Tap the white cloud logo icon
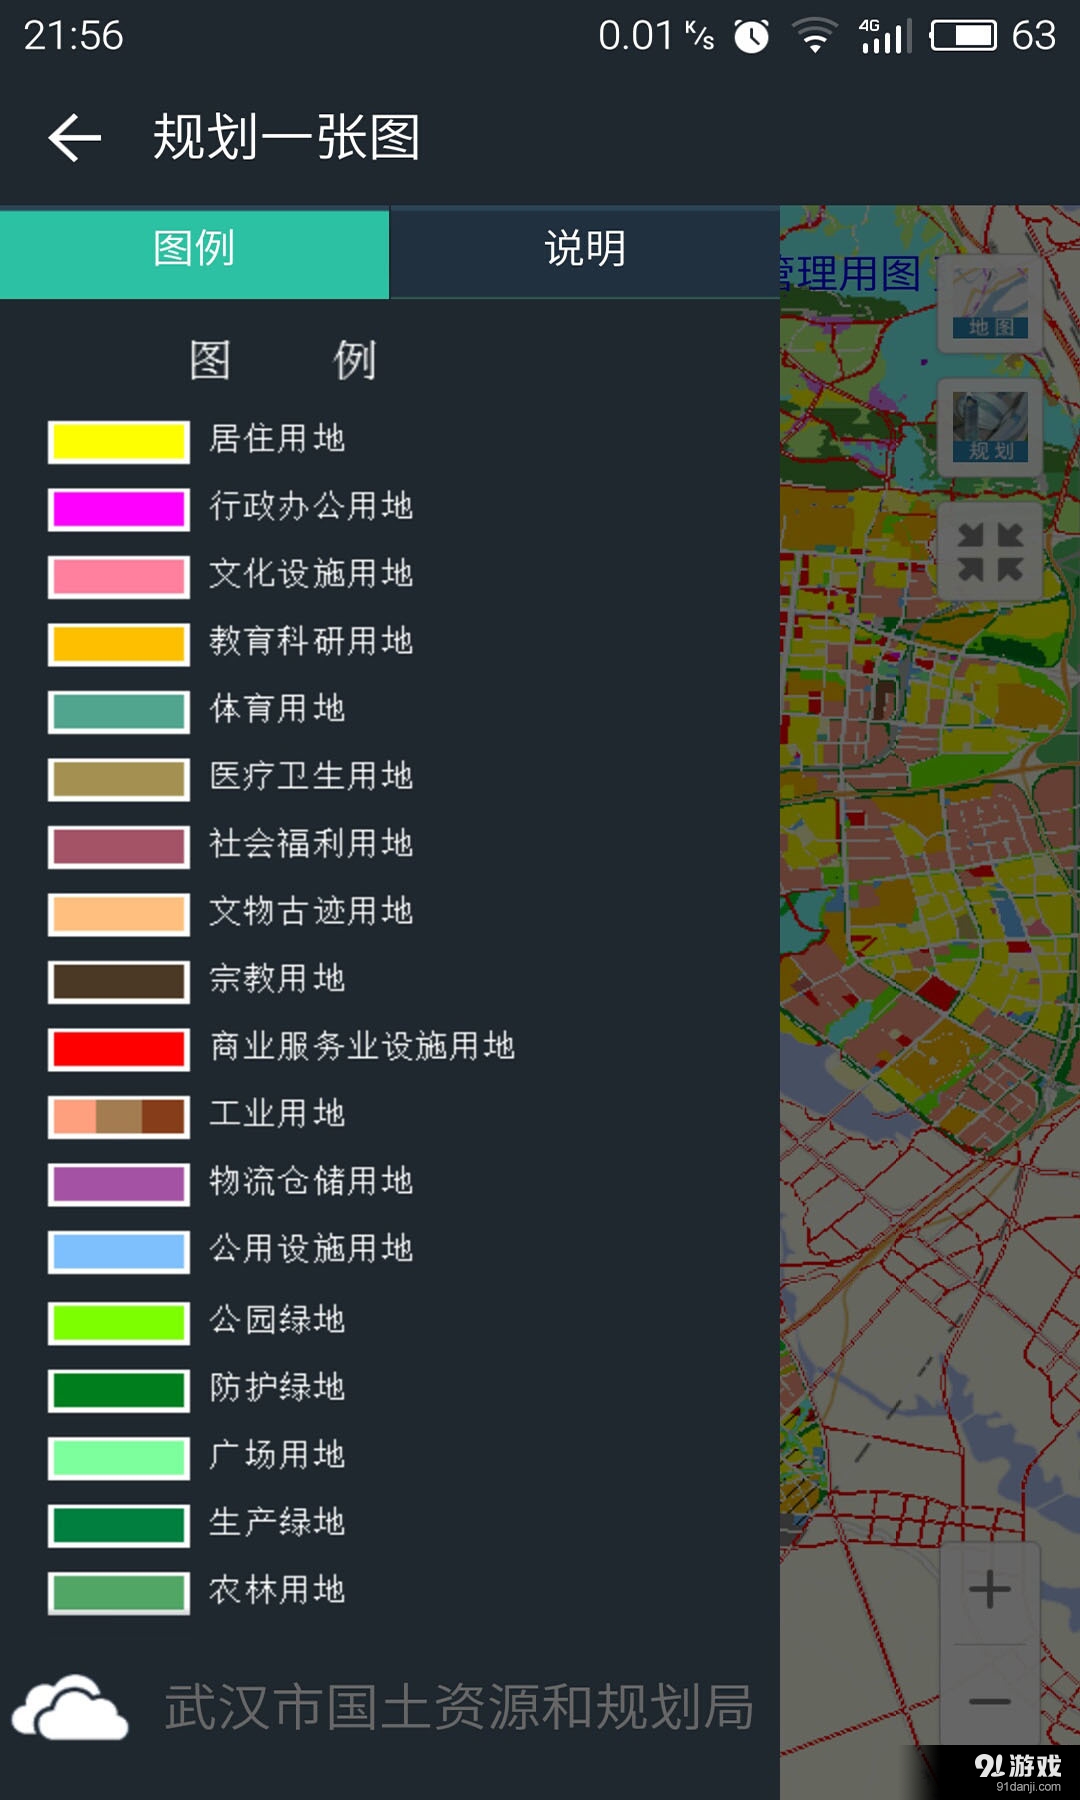Image resolution: width=1080 pixels, height=1800 pixels. click(x=70, y=1708)
